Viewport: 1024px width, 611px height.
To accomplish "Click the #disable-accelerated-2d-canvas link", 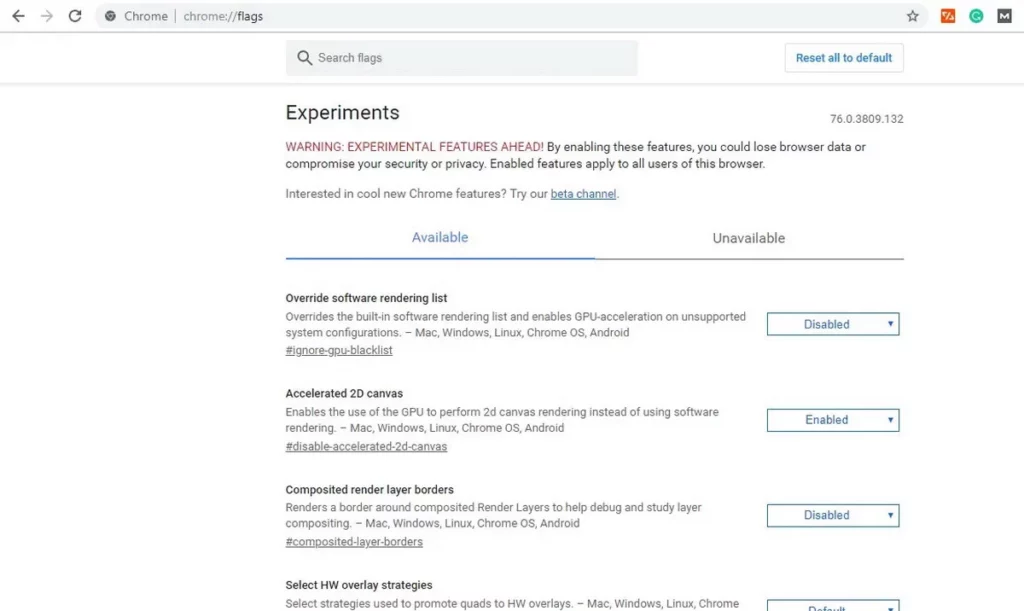I will (366, 446).
